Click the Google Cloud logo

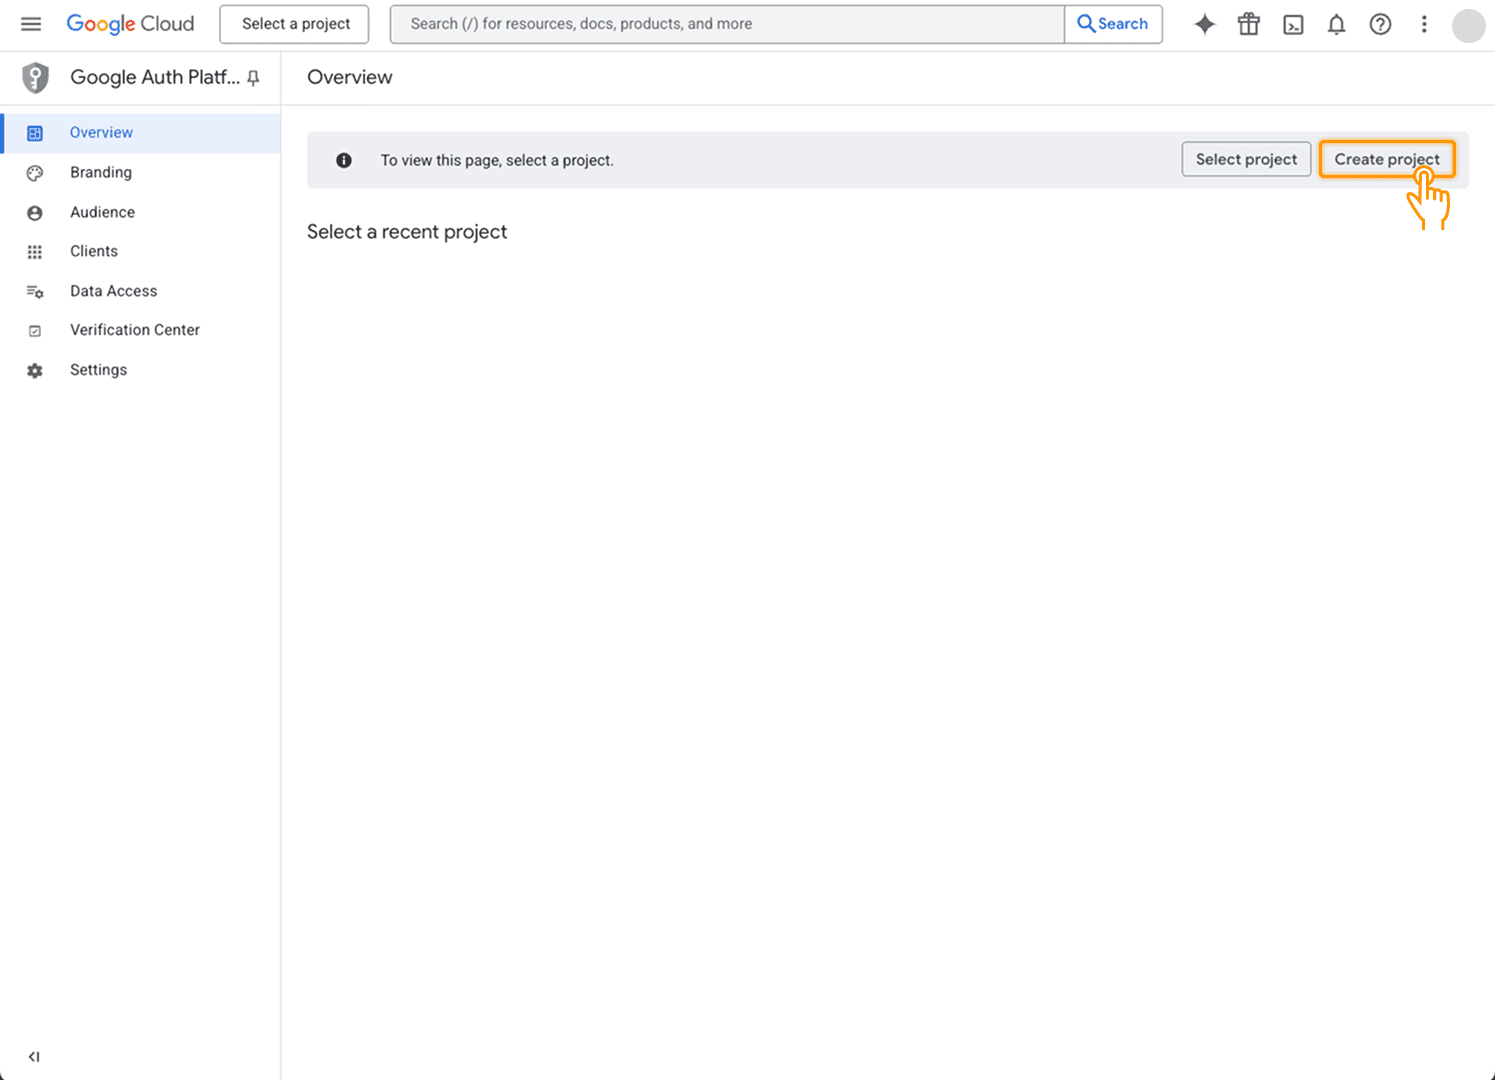coord(130,24)
